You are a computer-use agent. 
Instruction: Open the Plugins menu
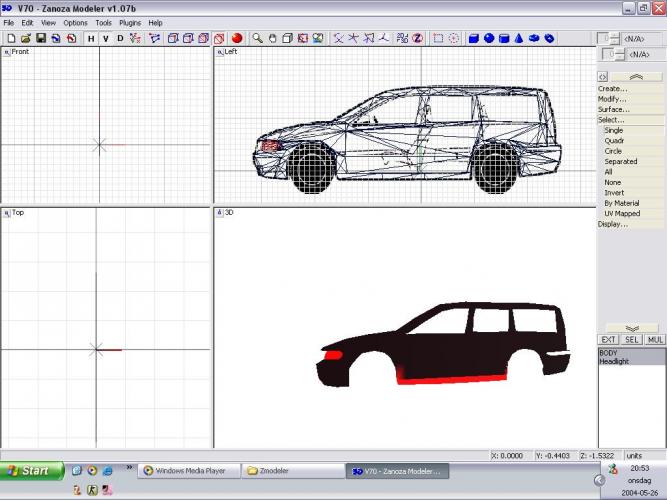(130, 22)
